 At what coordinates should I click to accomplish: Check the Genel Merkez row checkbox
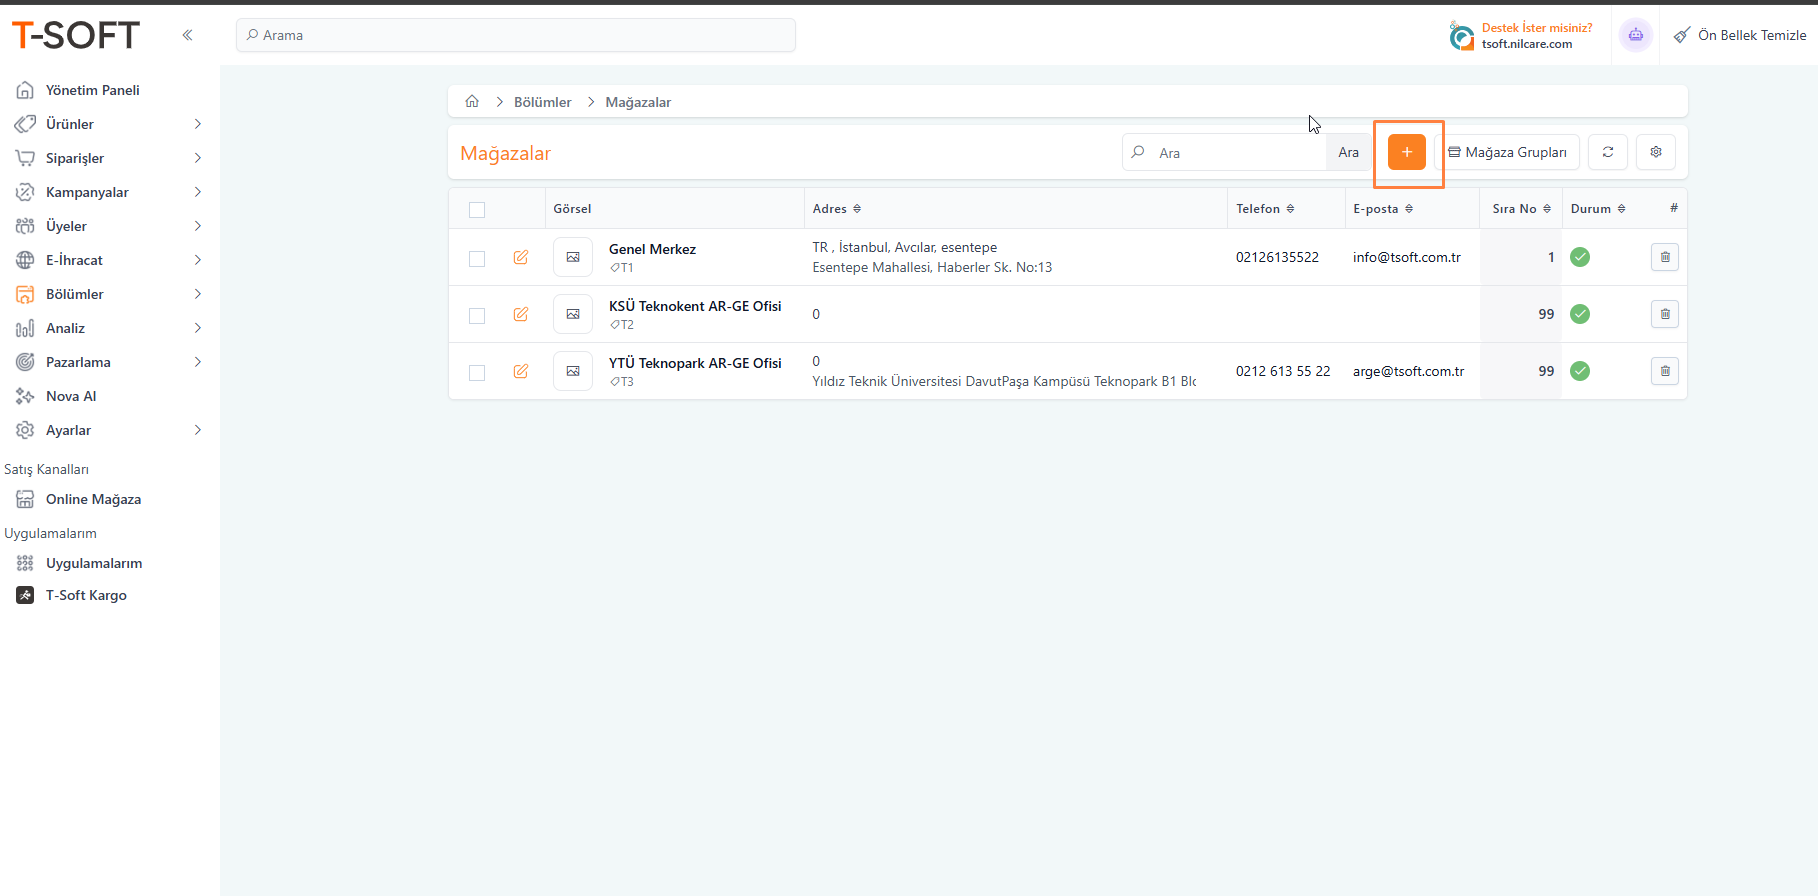click(477, 259)
